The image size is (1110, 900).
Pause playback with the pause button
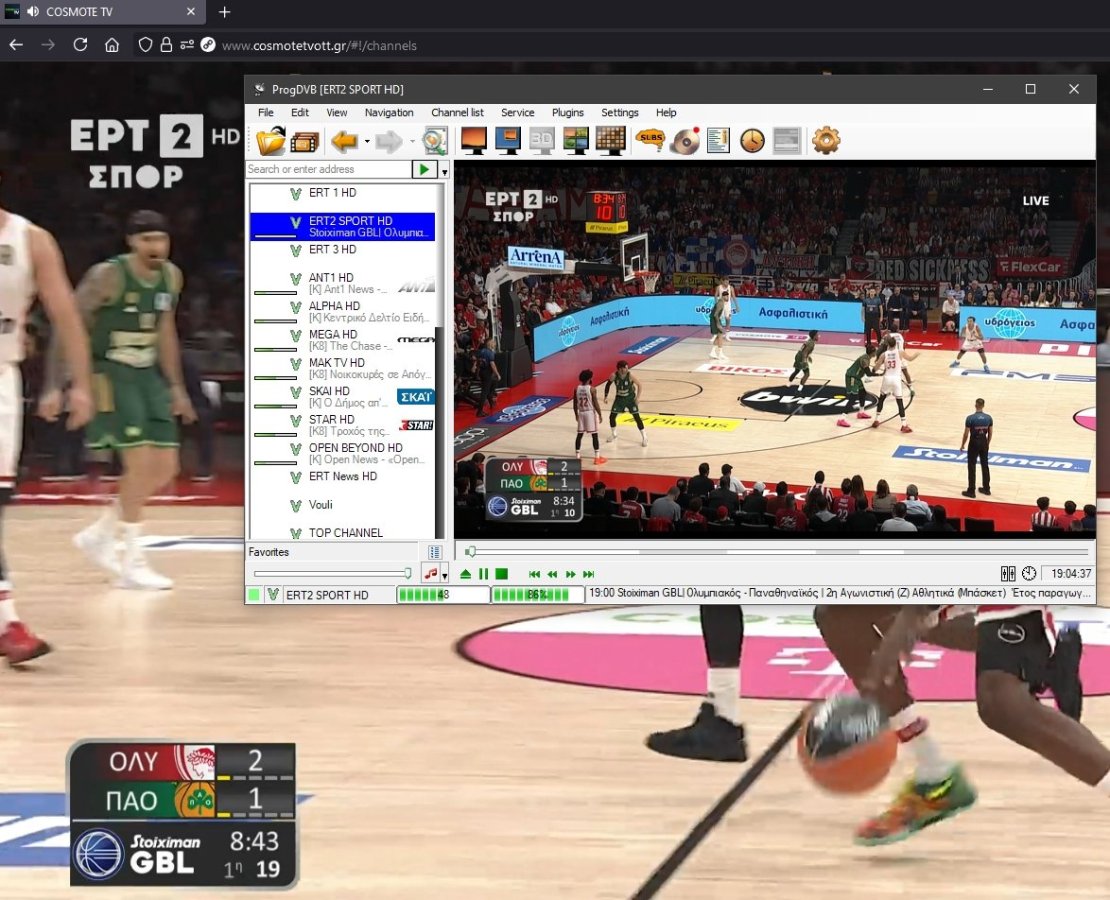pyautogui.click(x=484, y=574)
